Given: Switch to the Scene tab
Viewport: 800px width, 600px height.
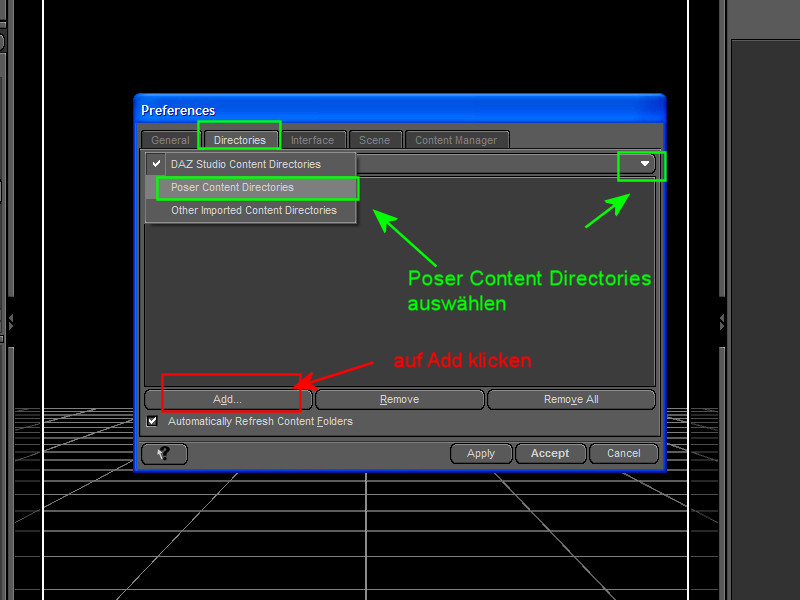Looking at the screenshot, I should [x=374, y=140].
